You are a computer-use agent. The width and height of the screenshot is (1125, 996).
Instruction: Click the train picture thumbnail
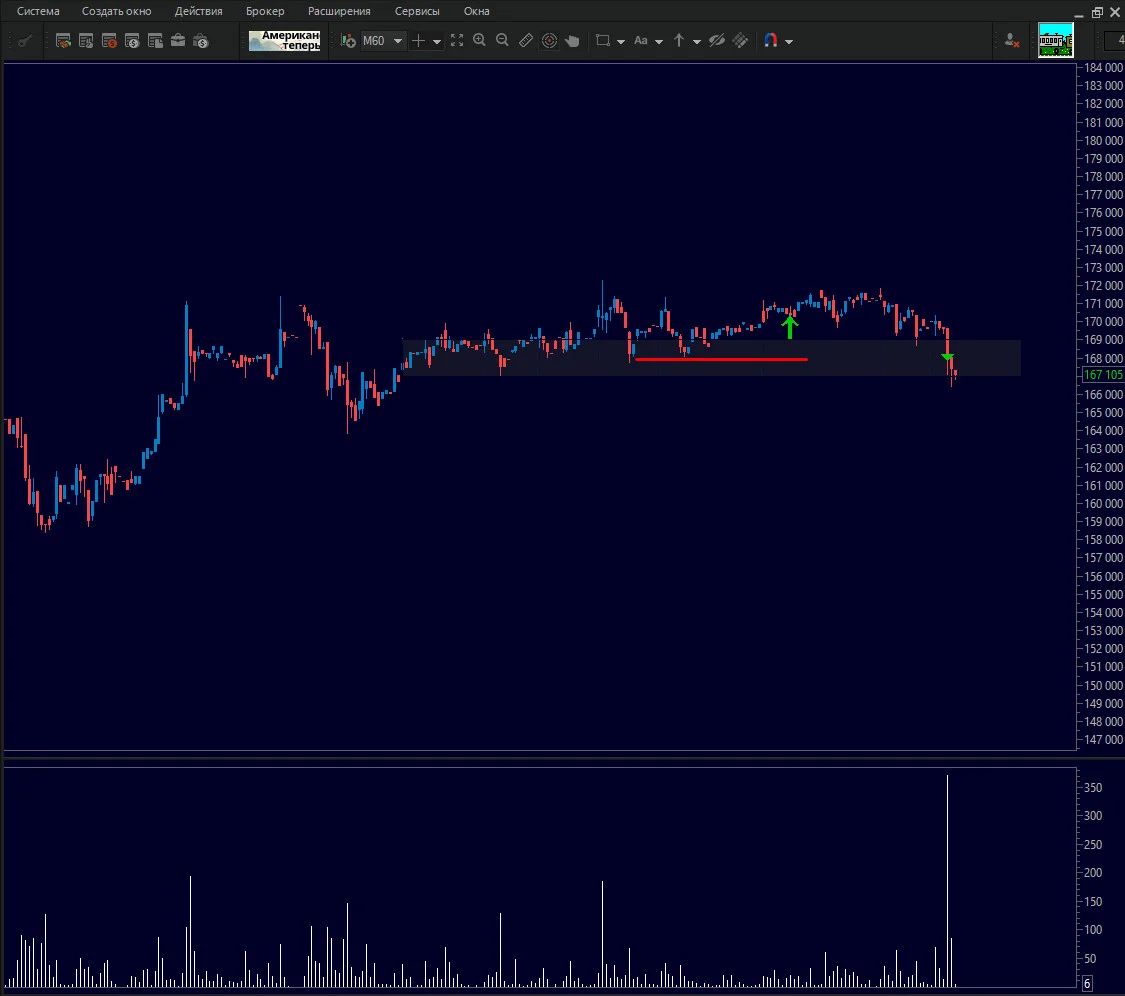(x=1055, y=40)
